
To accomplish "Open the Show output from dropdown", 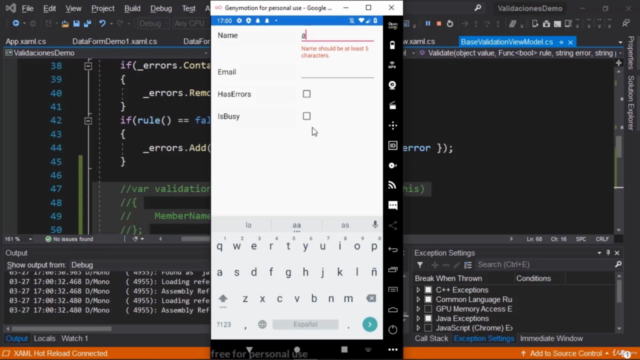I will (139, 265).
